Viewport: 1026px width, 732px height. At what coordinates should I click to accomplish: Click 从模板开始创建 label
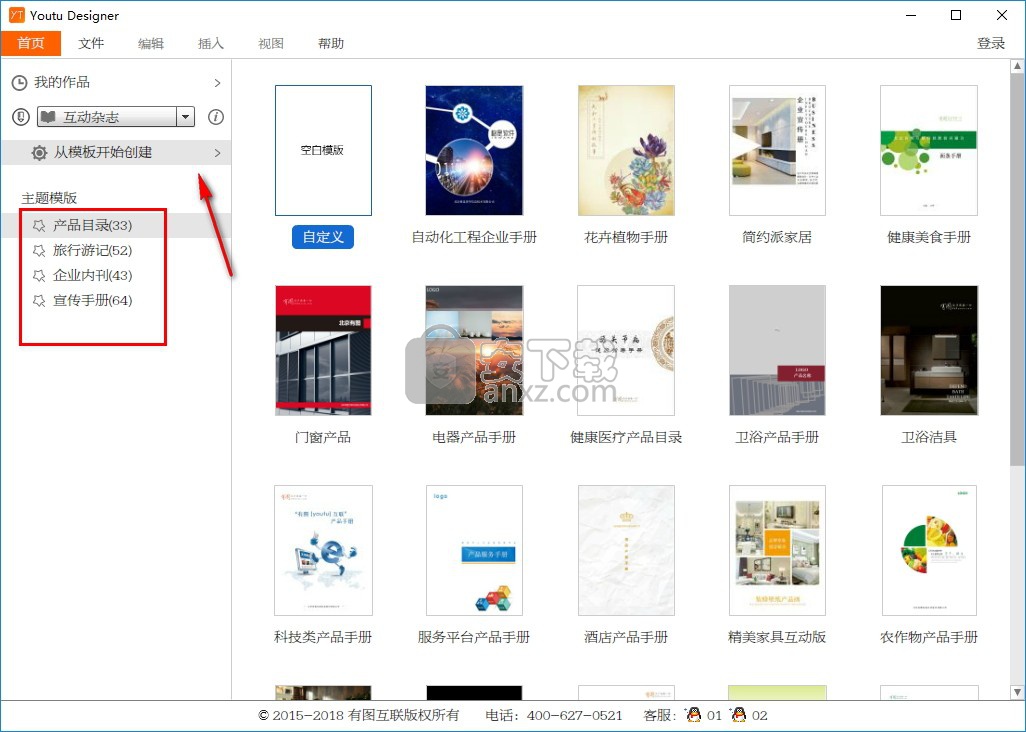[103, 152]
